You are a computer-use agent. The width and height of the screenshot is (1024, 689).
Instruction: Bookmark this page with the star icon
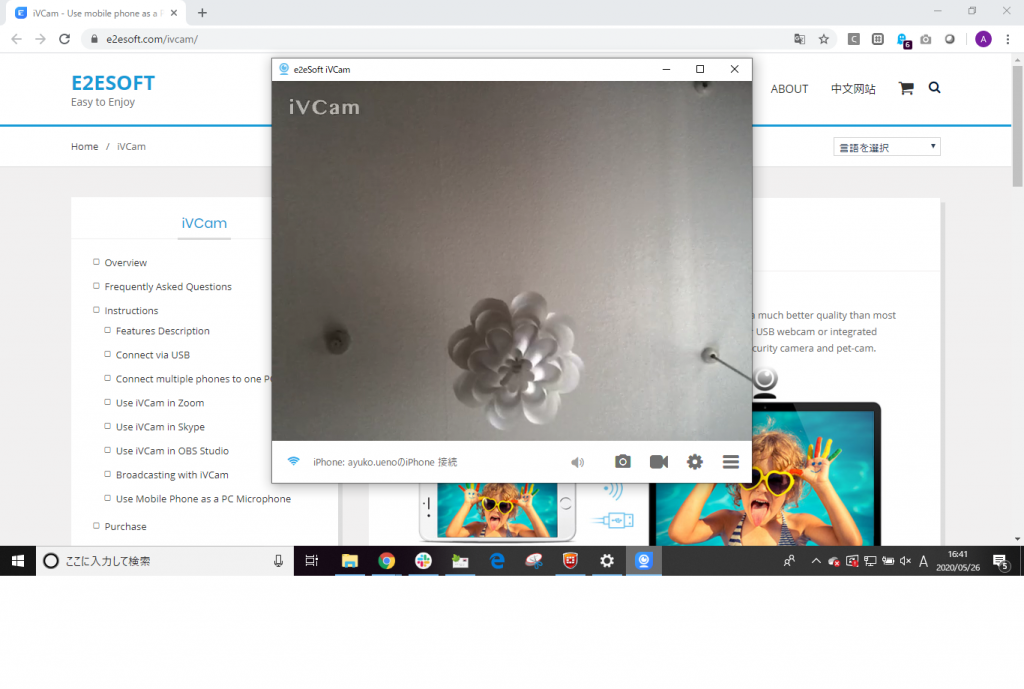point(824,39)
